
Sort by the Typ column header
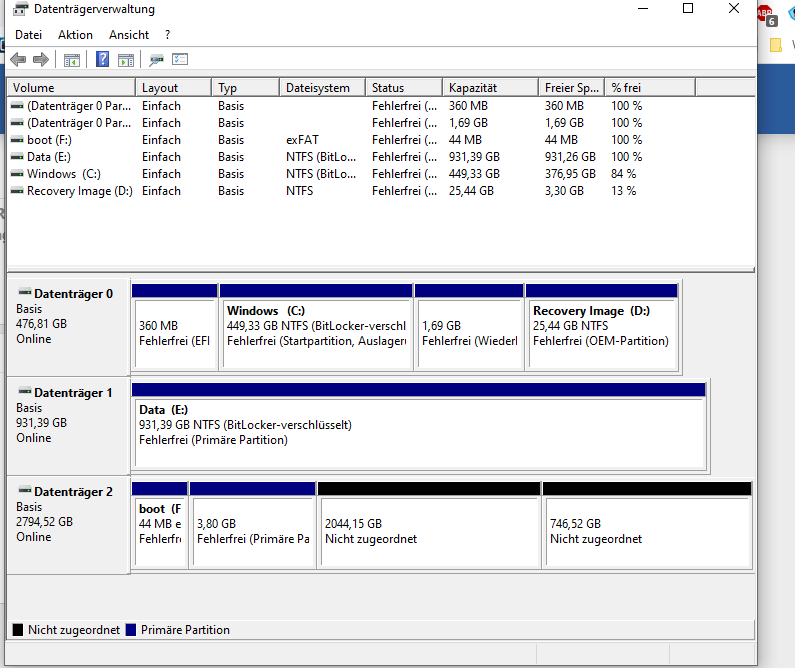click(x=245, y=88)
